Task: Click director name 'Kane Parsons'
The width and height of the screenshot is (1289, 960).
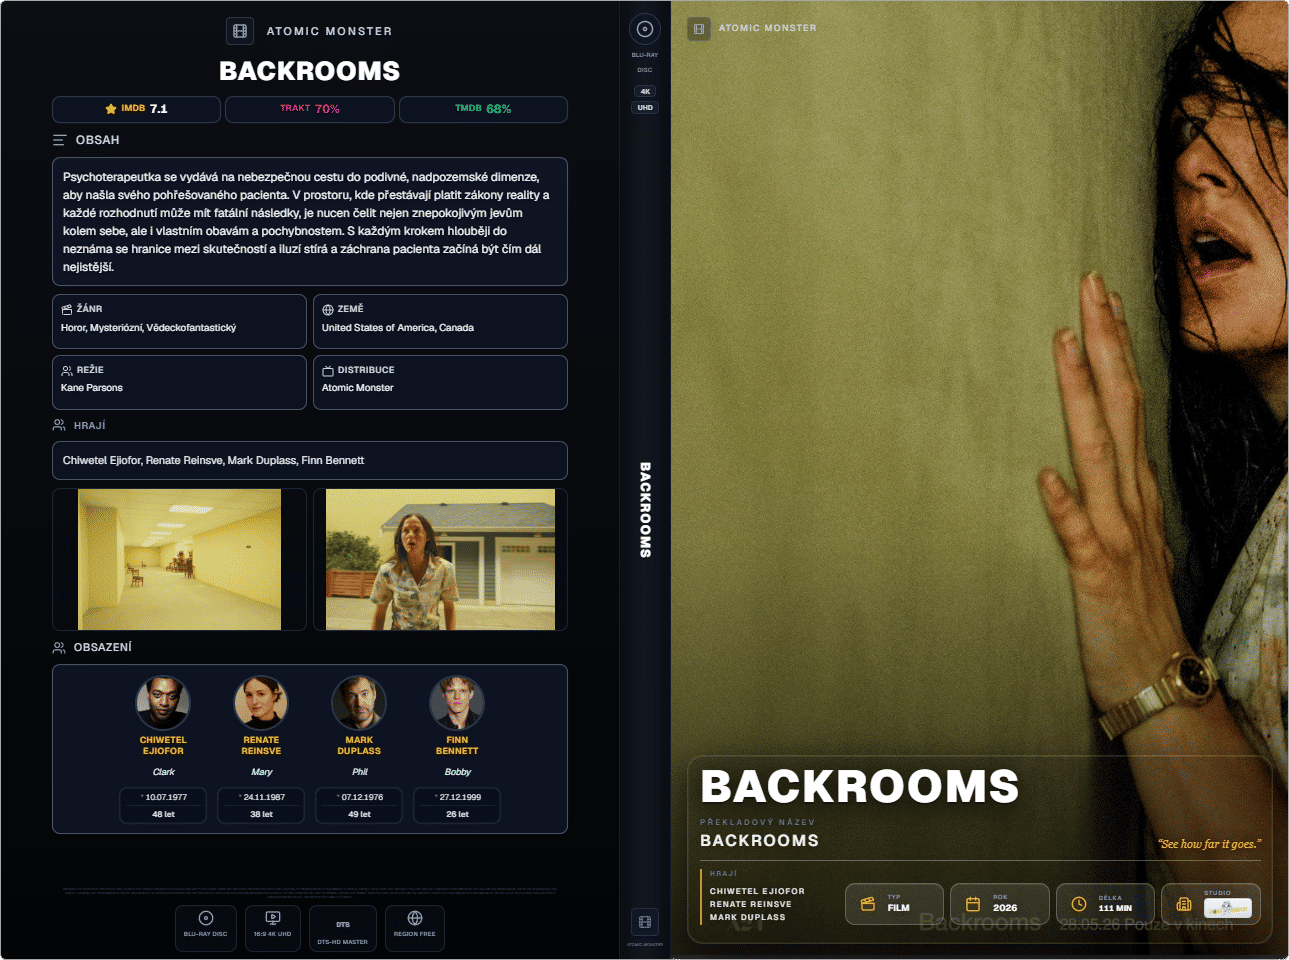Action: [x=92, y=388]
